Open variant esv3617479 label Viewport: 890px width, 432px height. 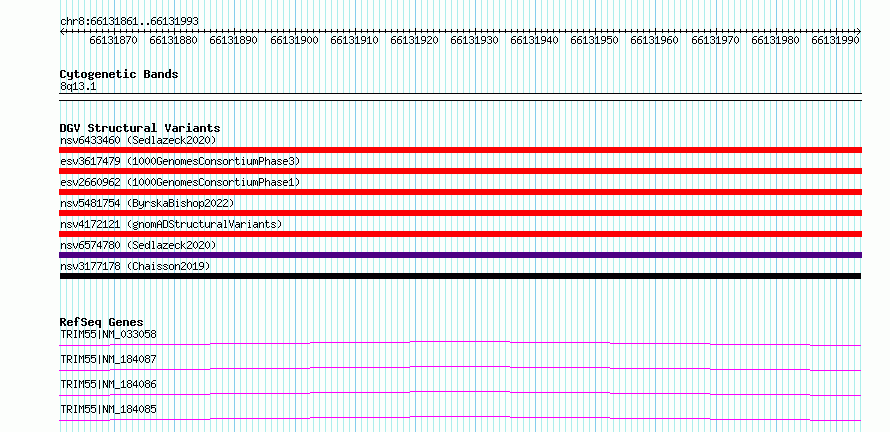pyautogui.click(x=180, y=161)
